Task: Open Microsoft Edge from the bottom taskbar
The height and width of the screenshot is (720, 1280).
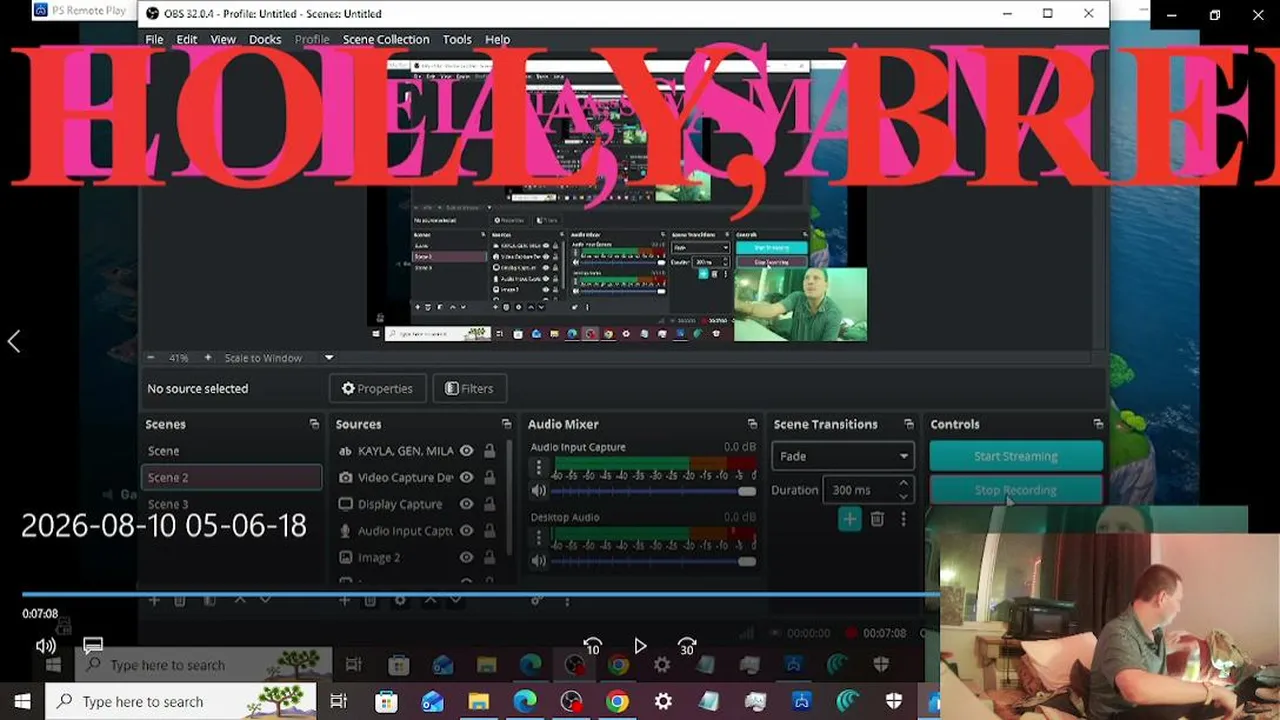Action: (x=525, y=702)
